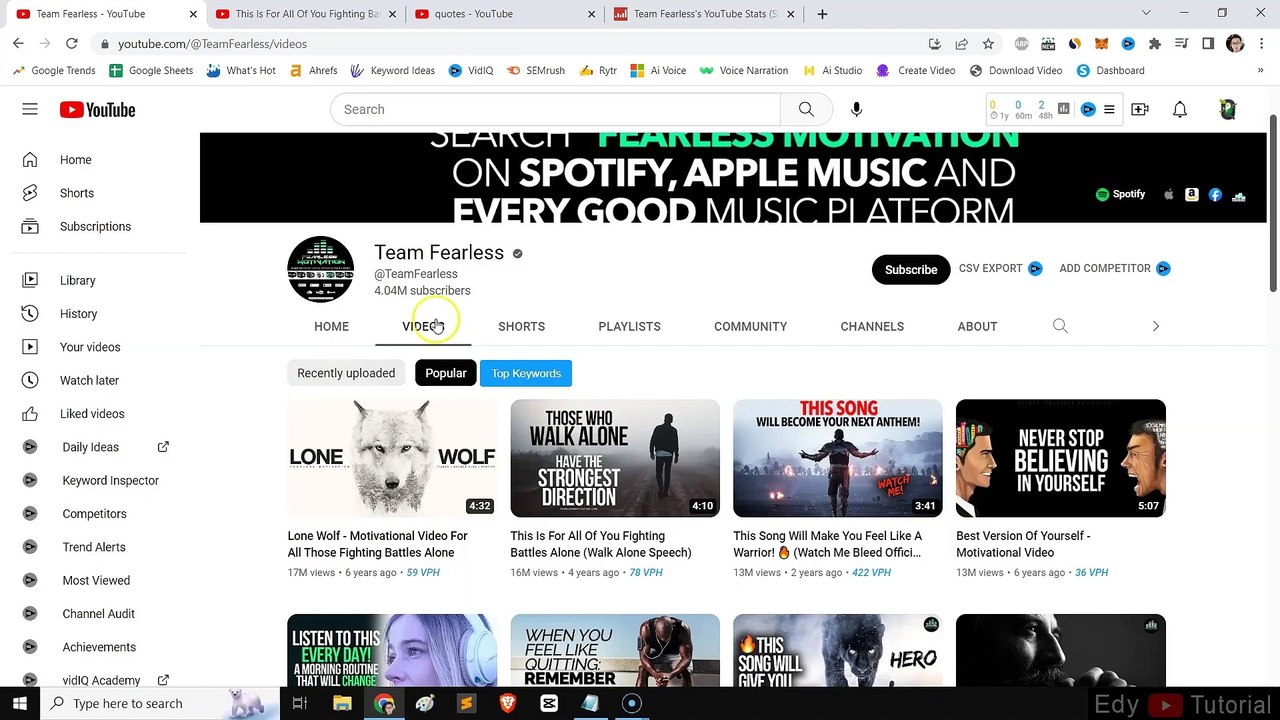1280x720 pixels.
Task: Open the Lone Wolf video thumbnail
Action: (x=392, y=458)
